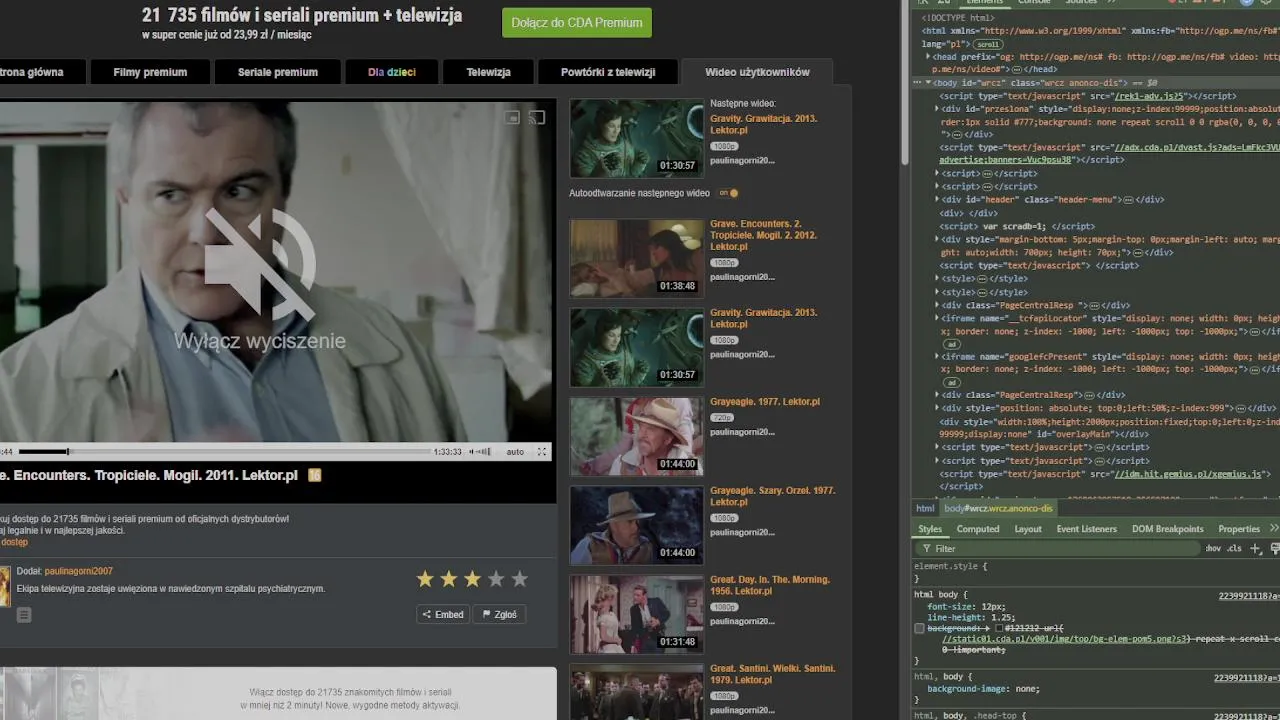Expand the googlefcPresent iframe node
The height and width of the screenshot is (720, 1280).
(x=937, y=357)
